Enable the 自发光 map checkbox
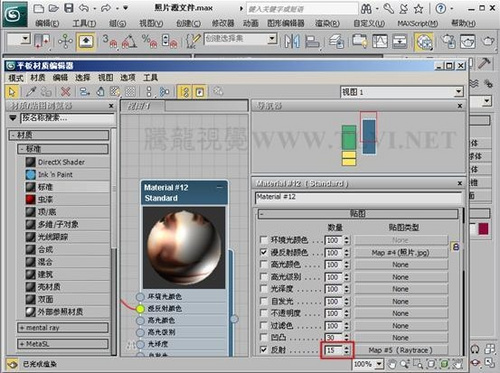This screenshot has height=373, width=500. 264,301
